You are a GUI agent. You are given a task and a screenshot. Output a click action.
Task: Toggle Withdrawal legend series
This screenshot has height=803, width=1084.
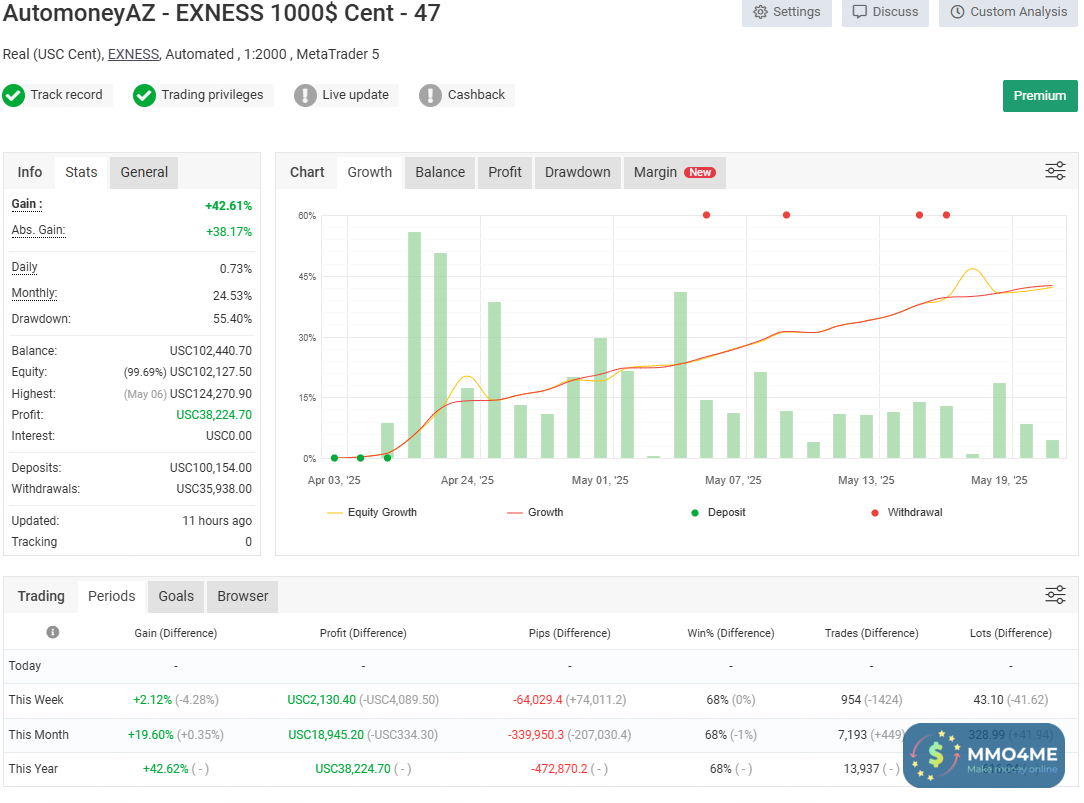(906, 512)
